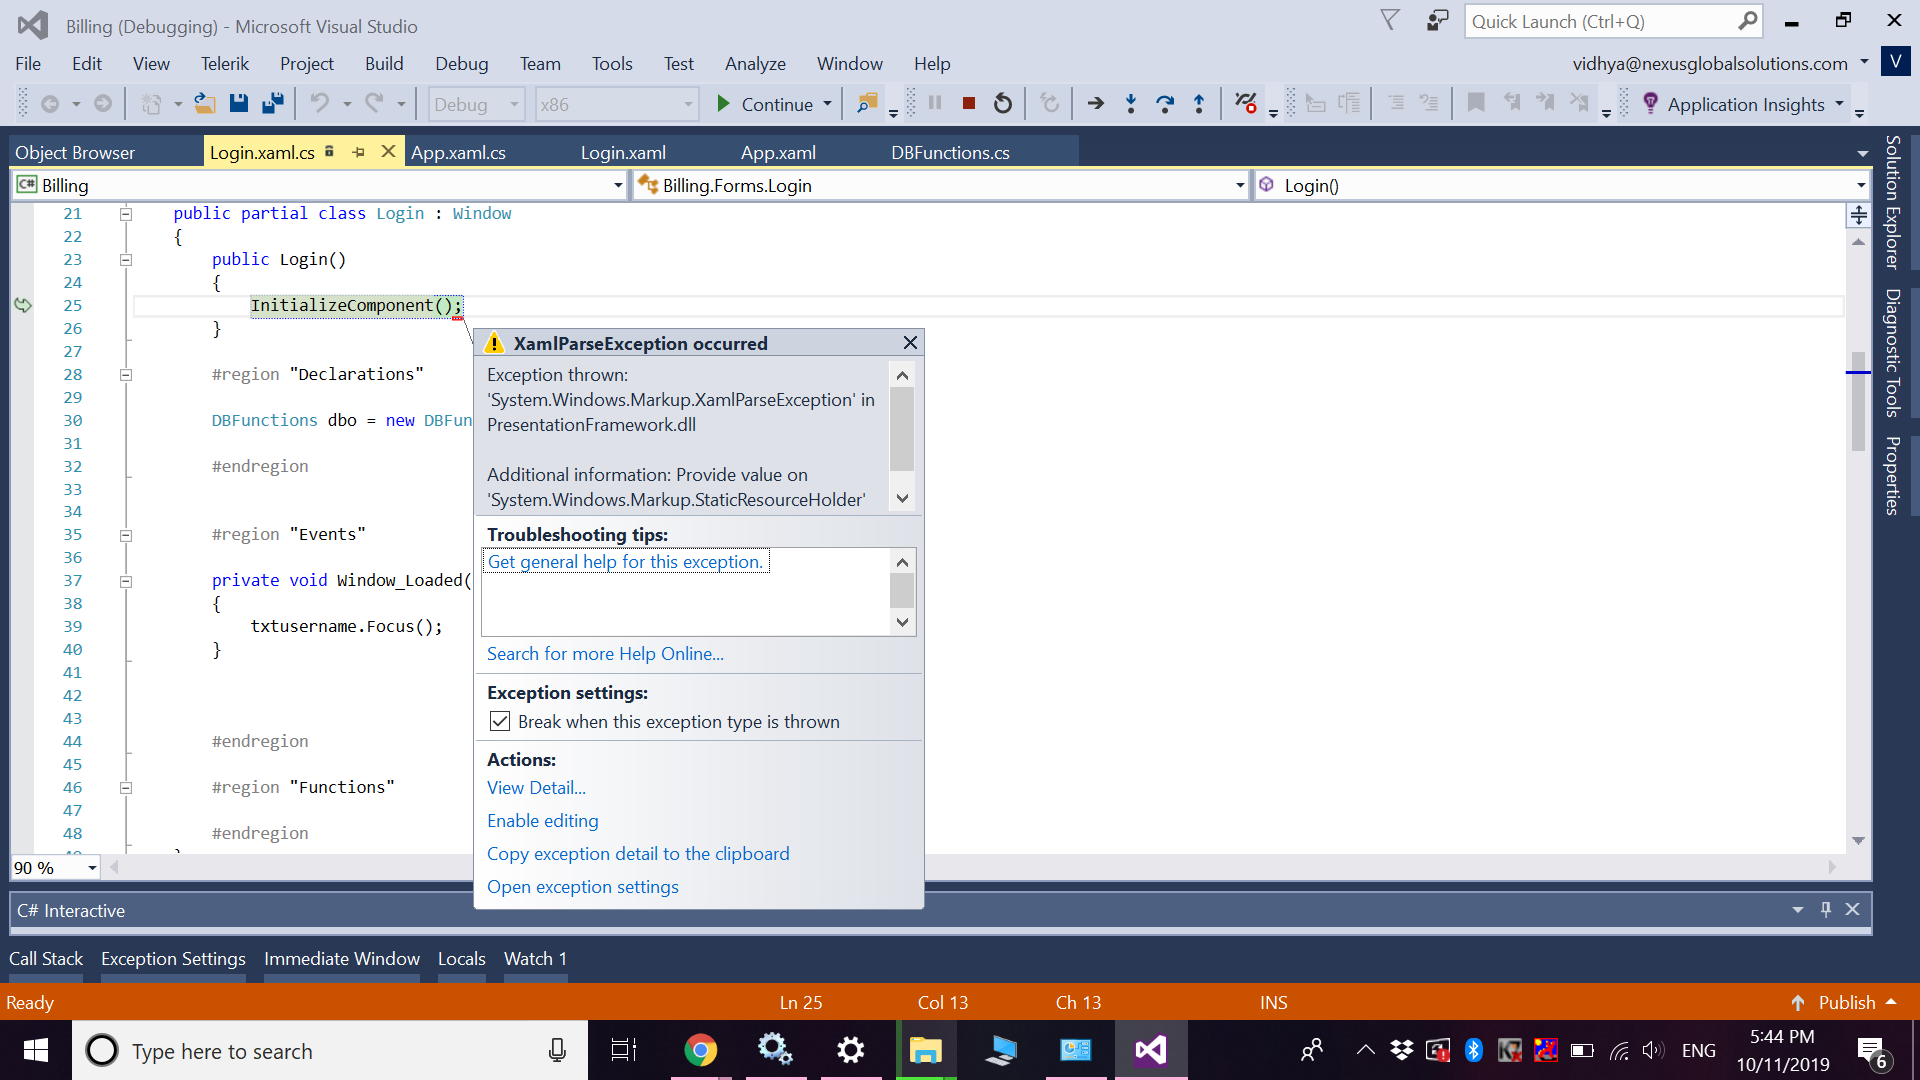Click the Quick Launch search box
Viewport: 1920px width, 1080px height.
pyautogui.click(x=1600, y=22)
